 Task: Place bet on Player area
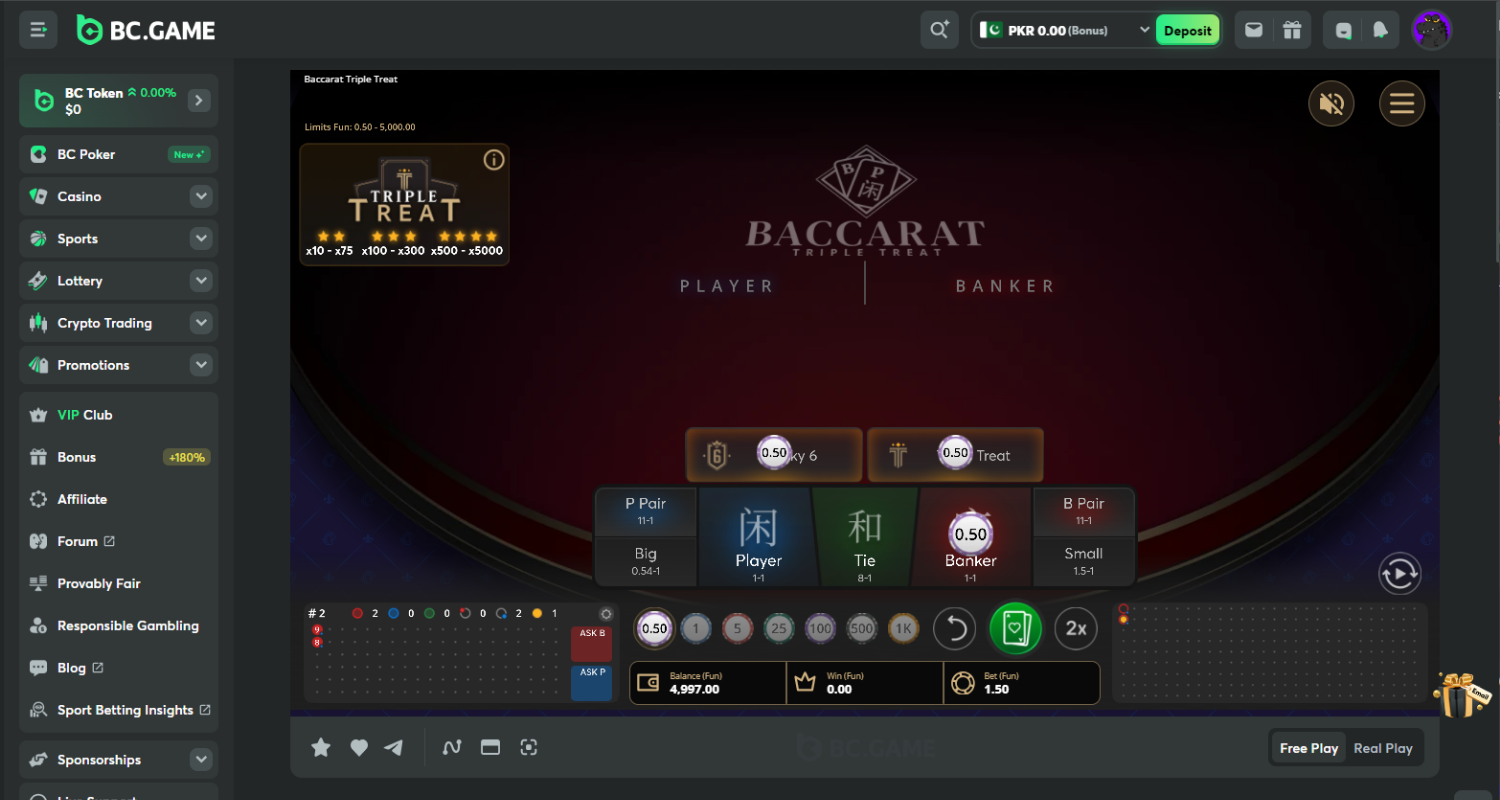pos(758,537)
